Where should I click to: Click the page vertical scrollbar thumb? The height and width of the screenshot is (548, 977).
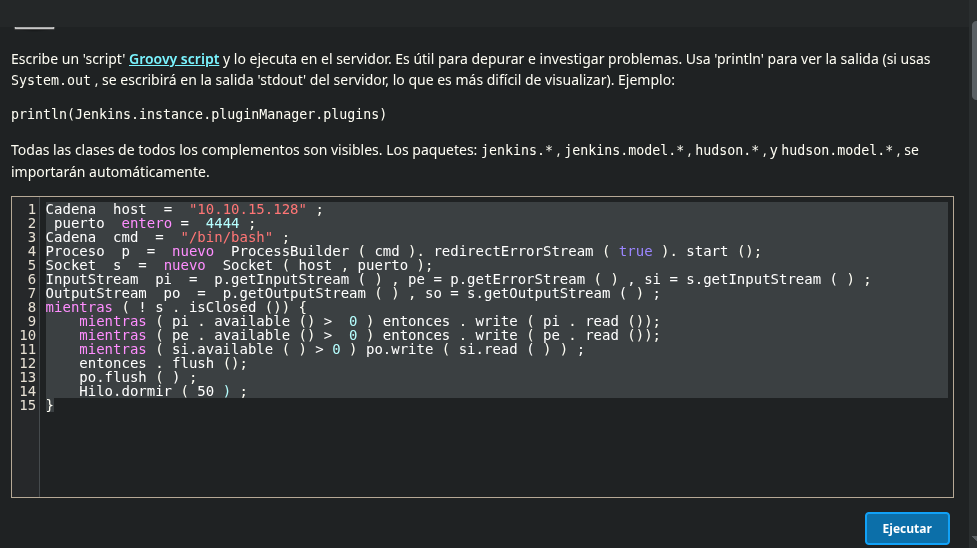(x=973, y=60)
